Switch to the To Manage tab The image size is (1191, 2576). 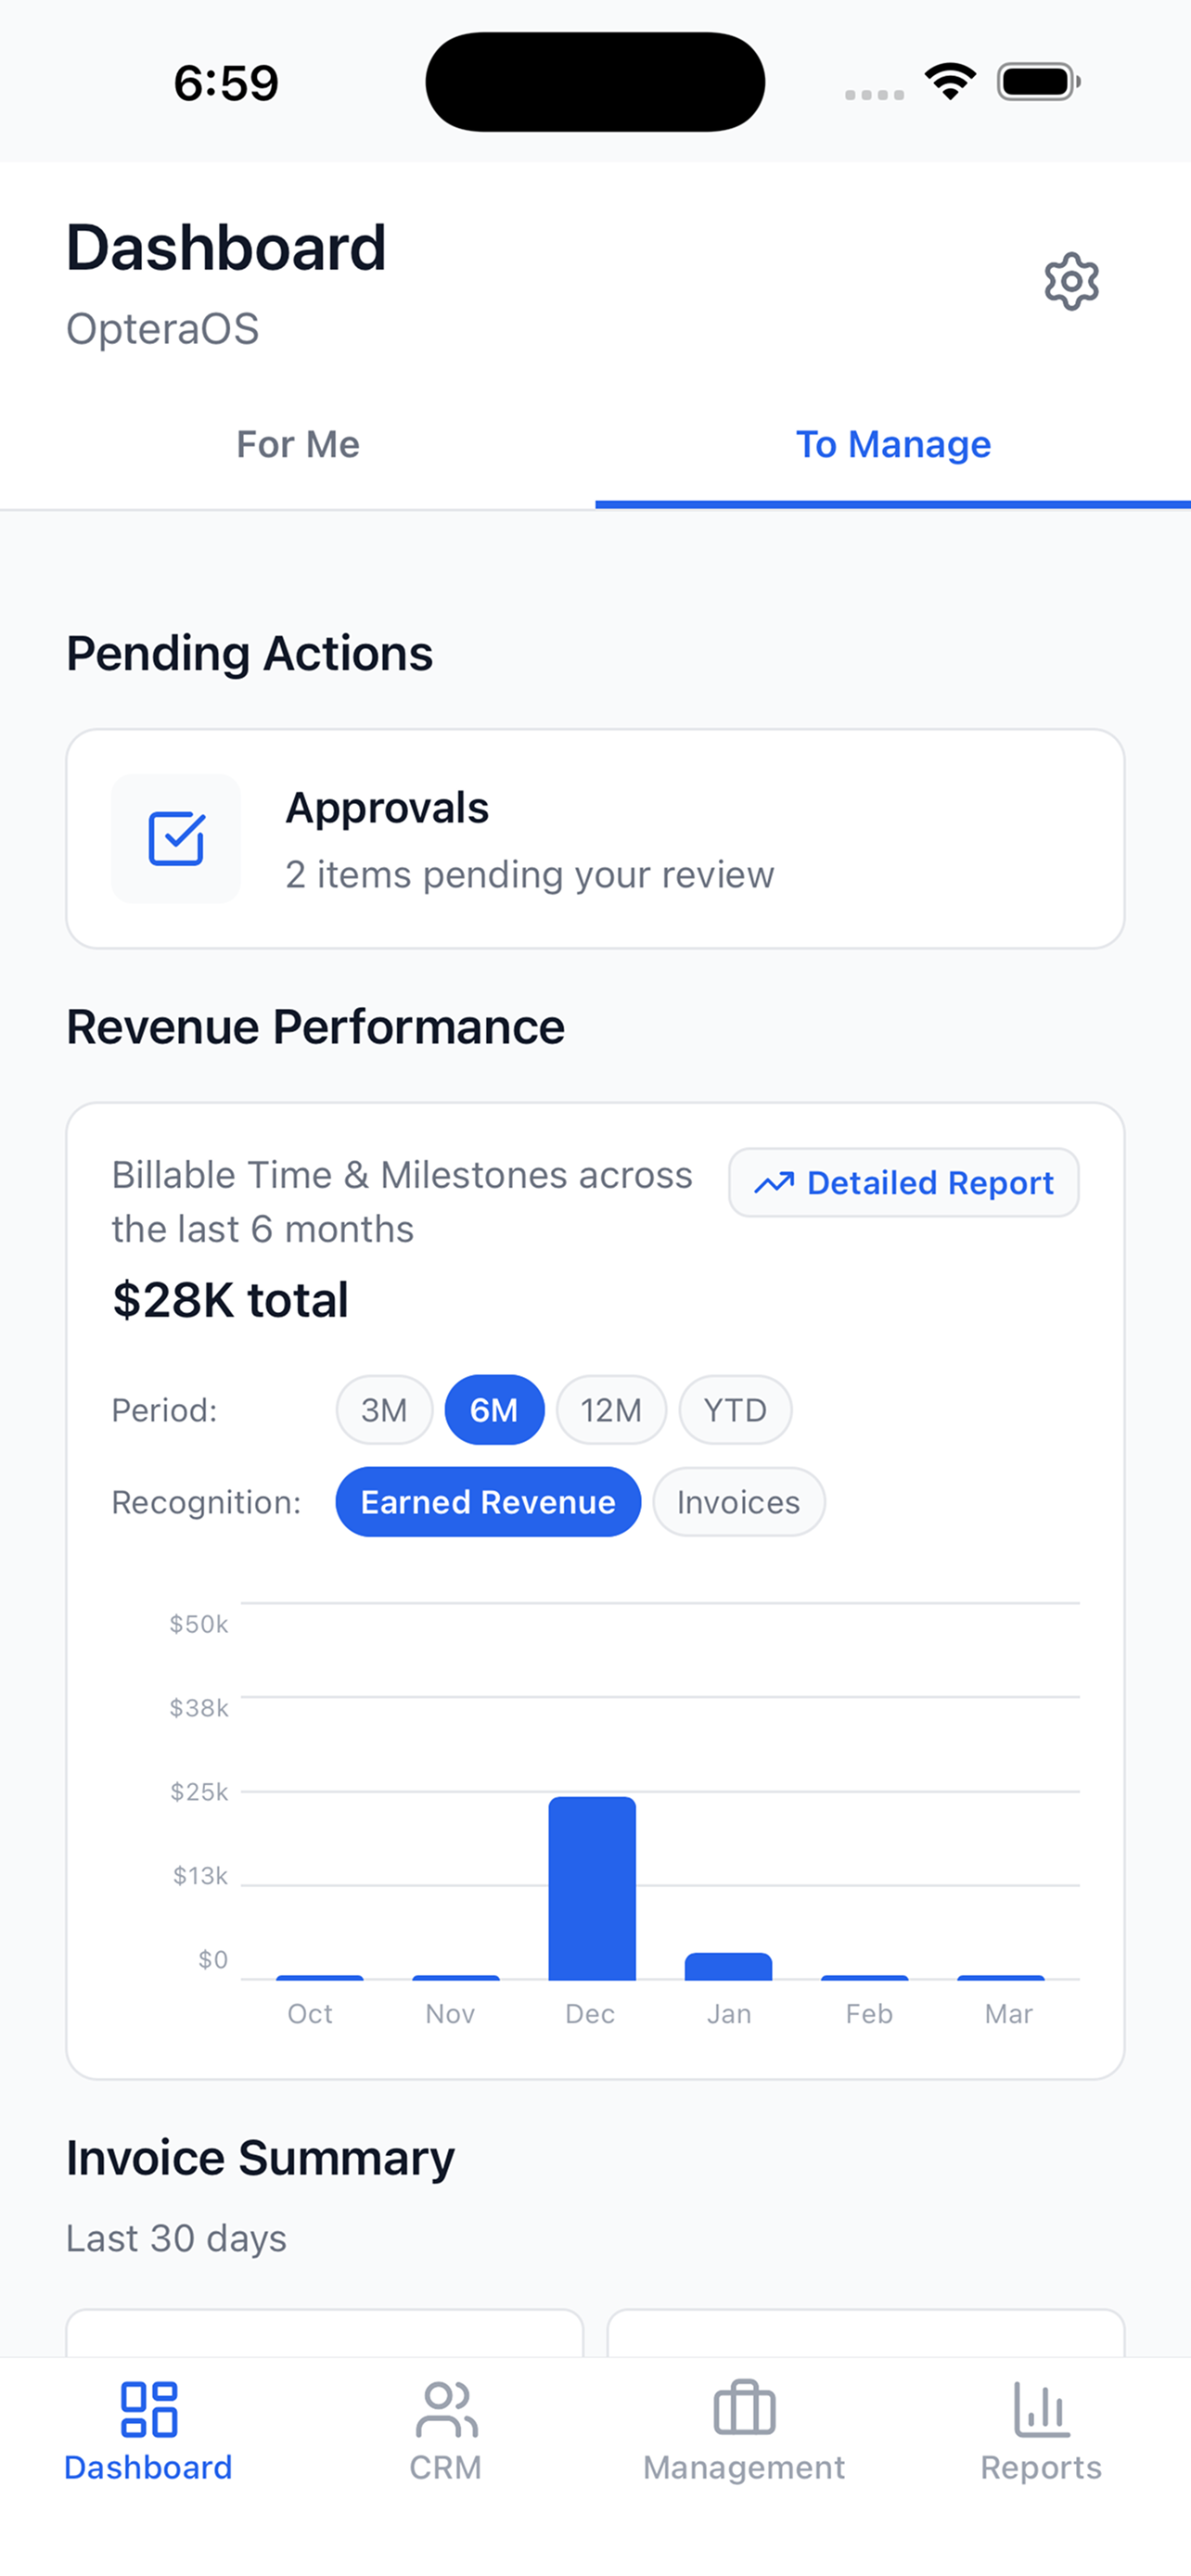[x=893, y=445]
